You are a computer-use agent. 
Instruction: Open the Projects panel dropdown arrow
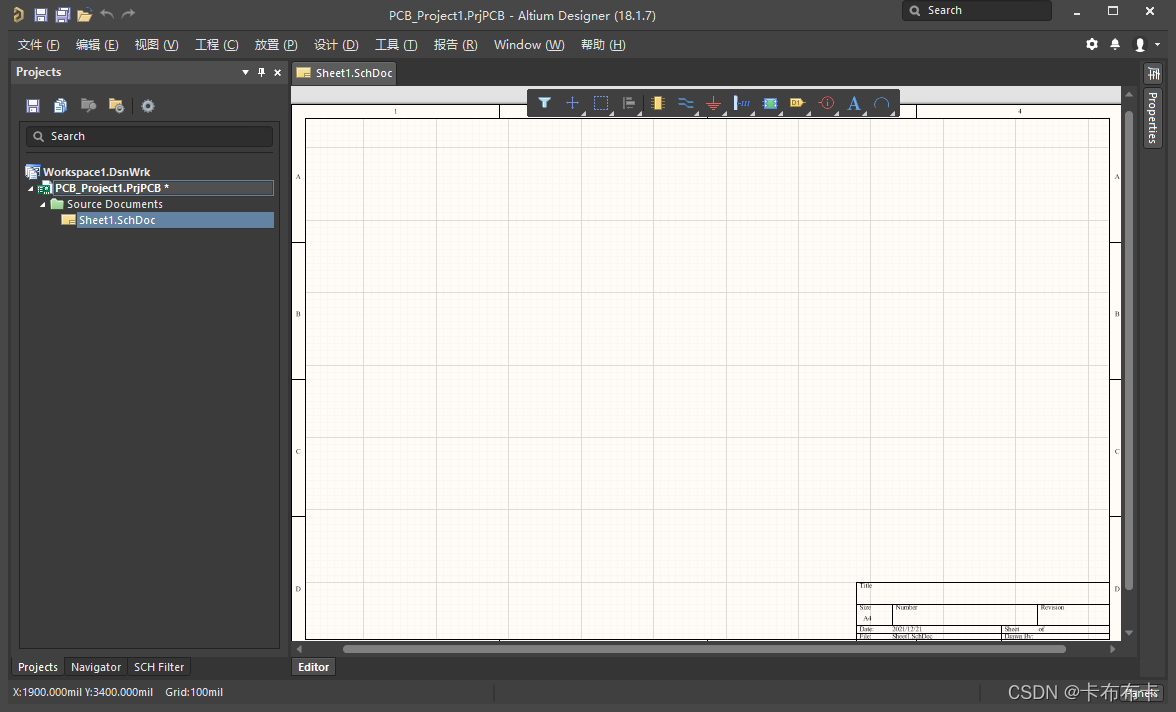point(246,72)
